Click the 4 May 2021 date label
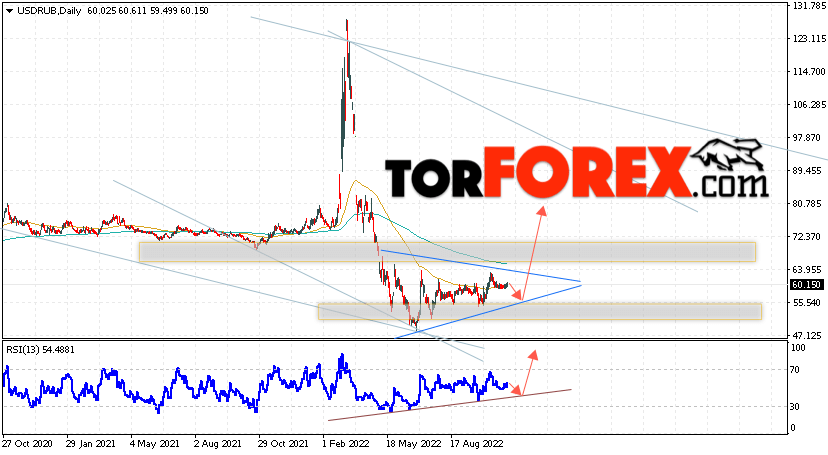828x455 pixels. pos(154,444)
